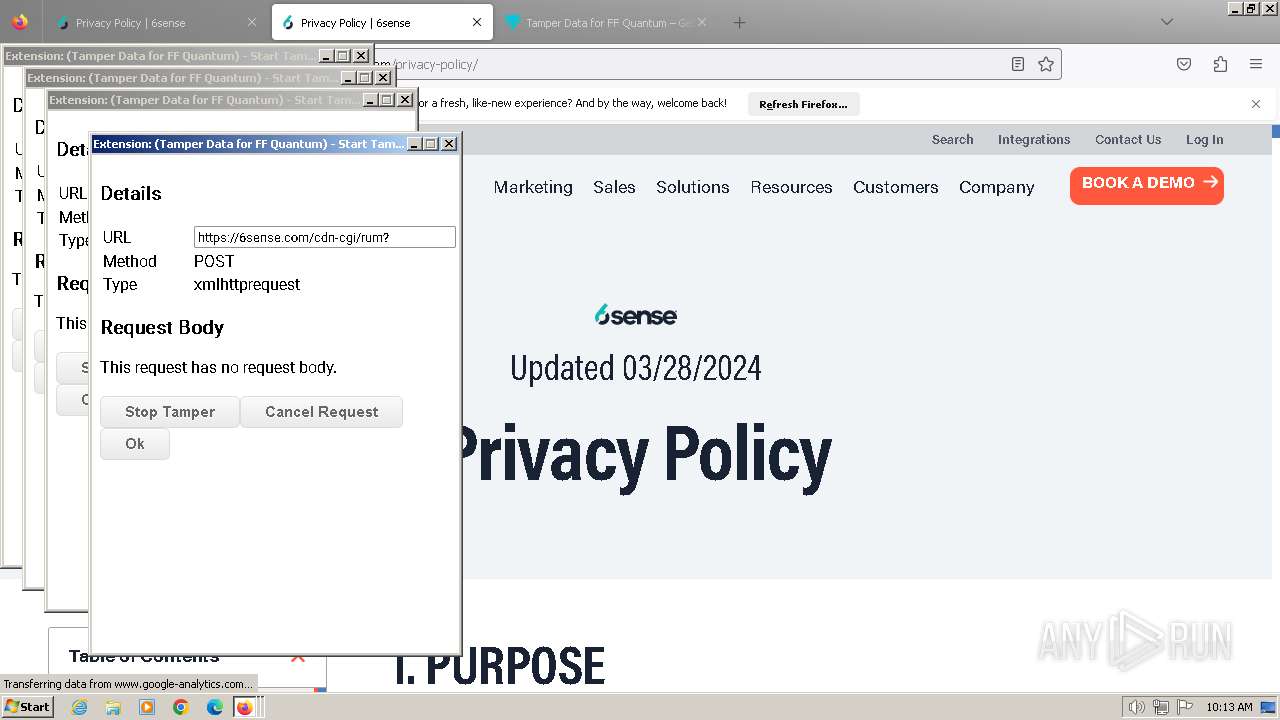Open the Windows Start menu
The image size is (1280, 720).
[27, 706]
